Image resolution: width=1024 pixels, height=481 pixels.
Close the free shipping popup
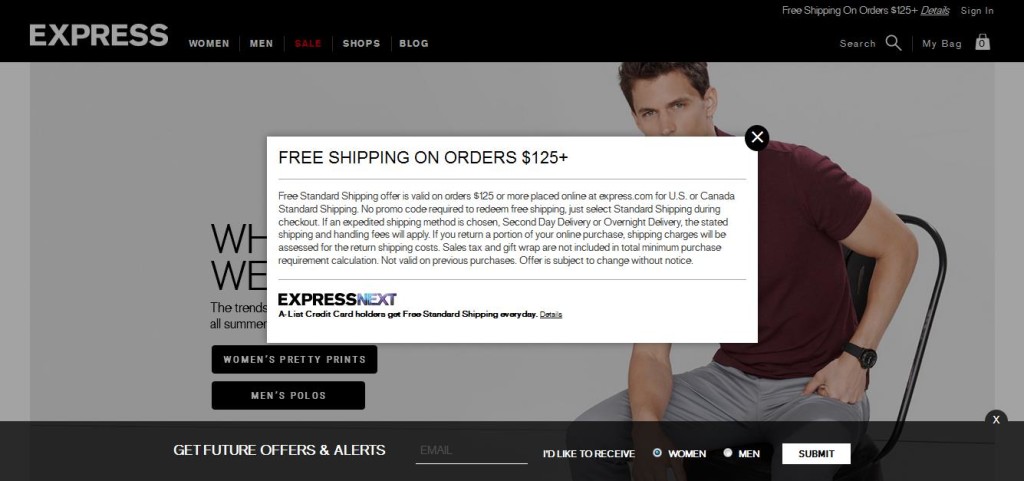coord(757,138)
